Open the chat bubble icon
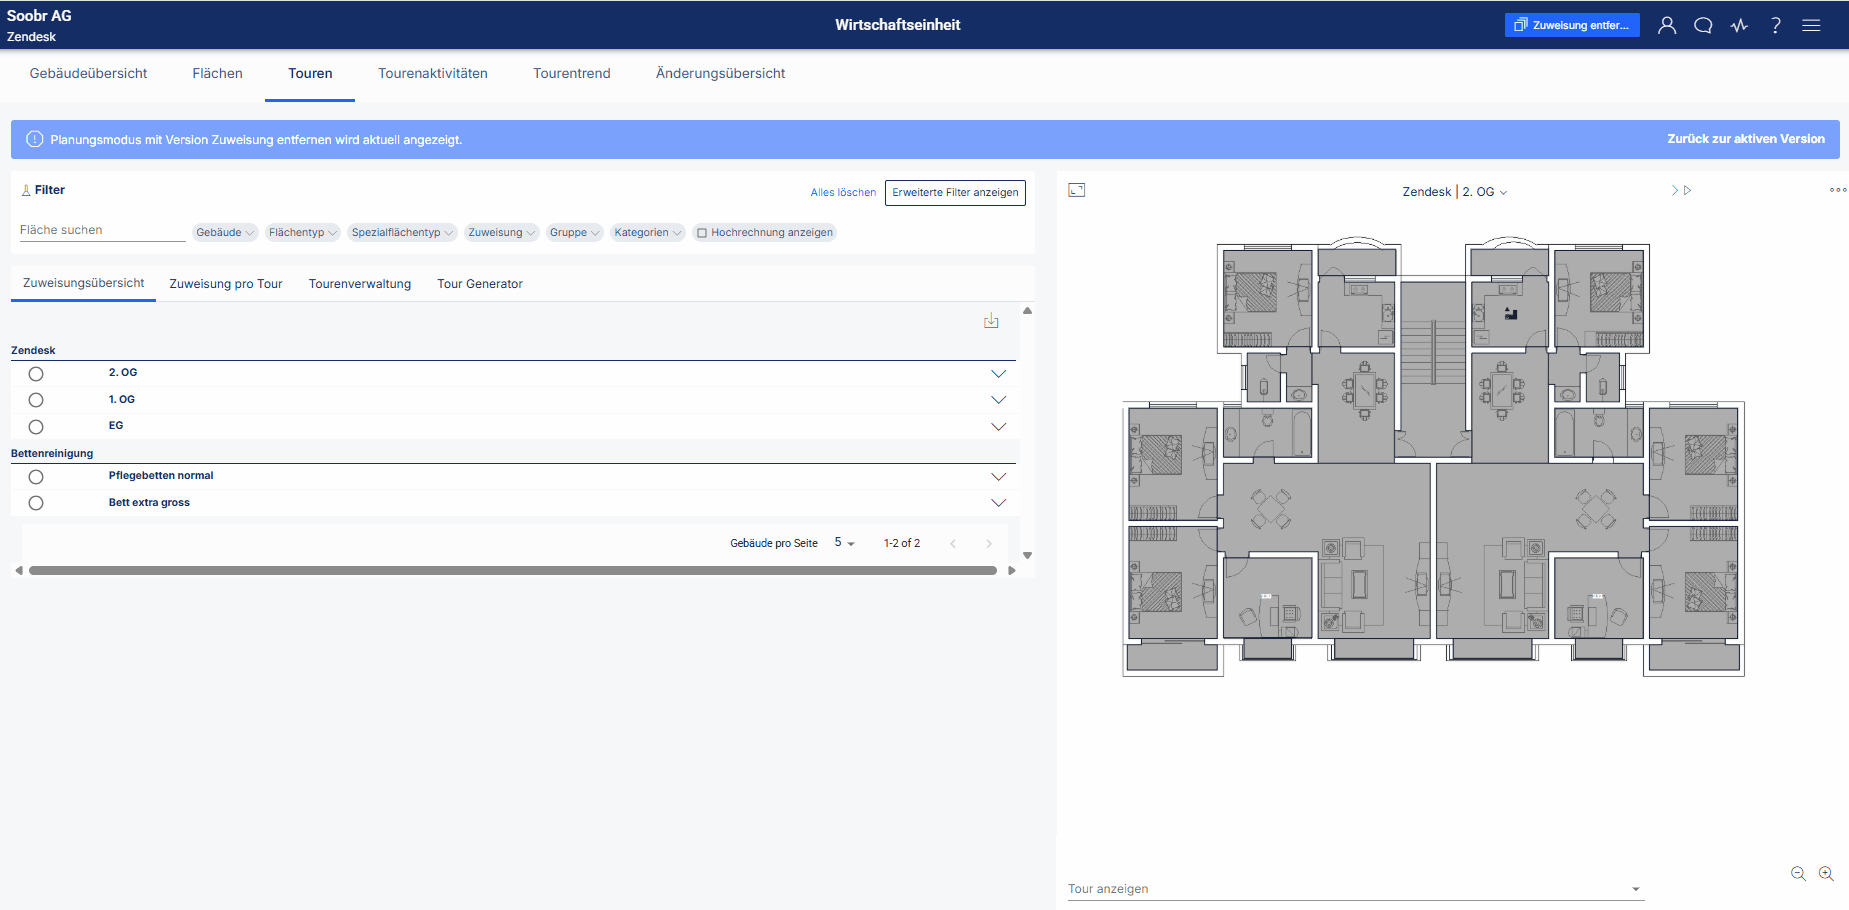The width and height of the screenshot is (1849, 910). 1703,25
